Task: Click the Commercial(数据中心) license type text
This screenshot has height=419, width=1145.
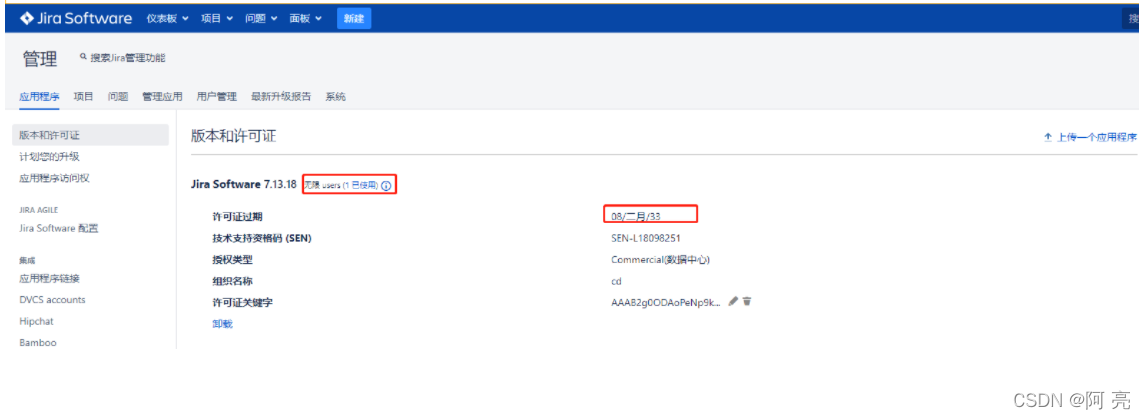Action: pyautogui.click(x=661, y=259)
